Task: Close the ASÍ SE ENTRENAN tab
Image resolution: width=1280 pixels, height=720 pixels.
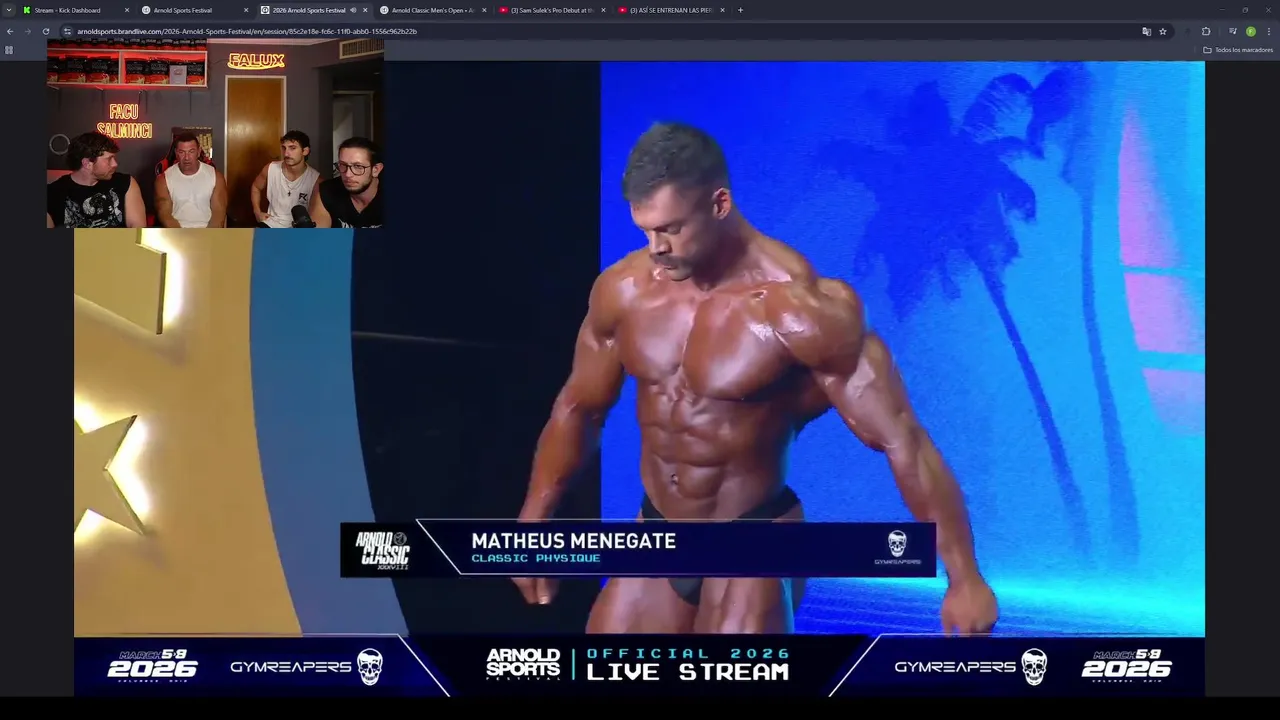Action: (722, 10)
